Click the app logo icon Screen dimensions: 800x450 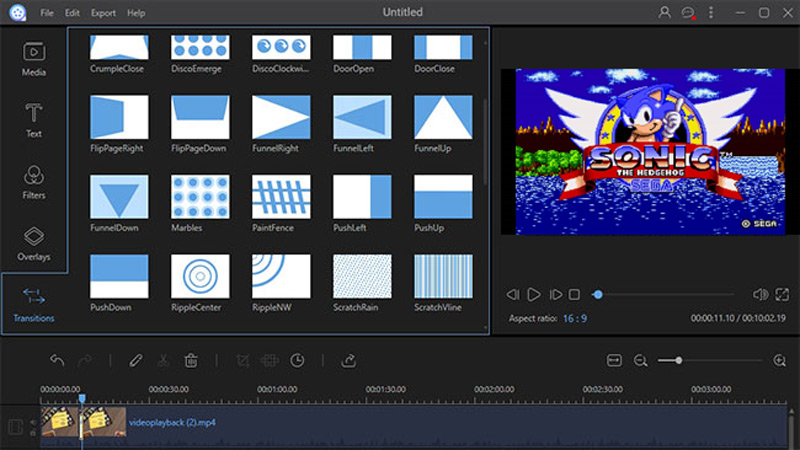(18, 12)
